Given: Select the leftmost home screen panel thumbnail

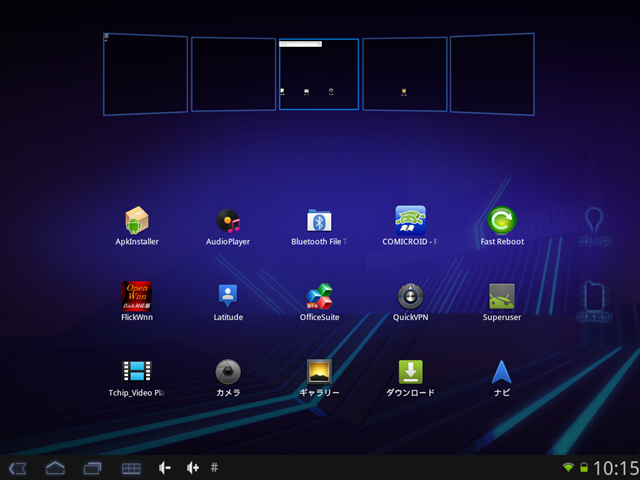Looking at the screenshot, I should [x=146, y=74].
